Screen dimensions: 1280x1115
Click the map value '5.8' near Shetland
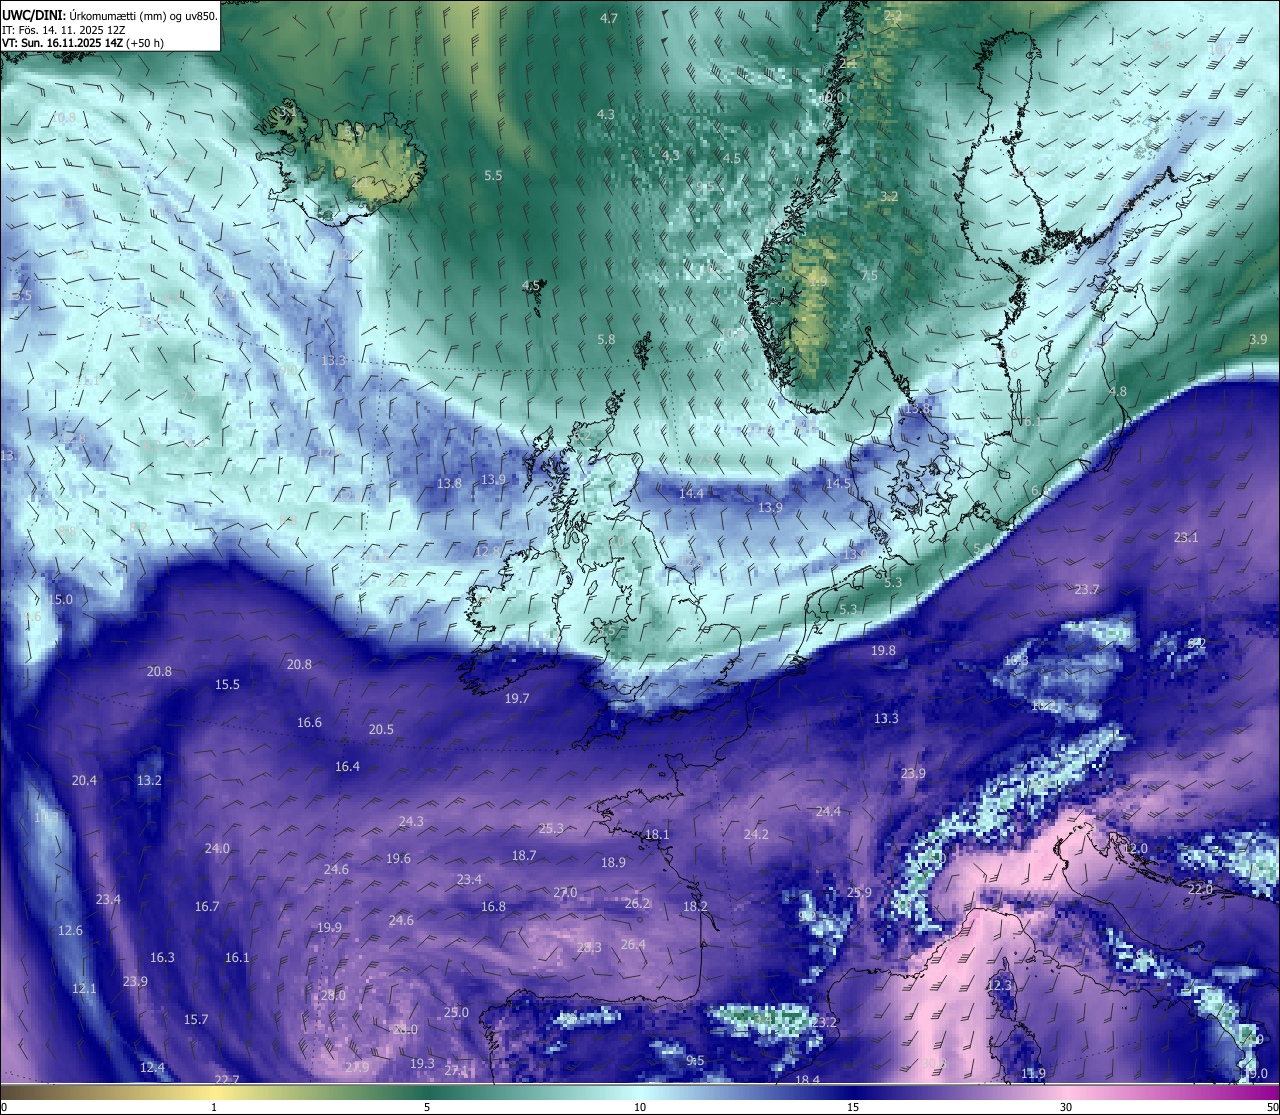(606, 339)
